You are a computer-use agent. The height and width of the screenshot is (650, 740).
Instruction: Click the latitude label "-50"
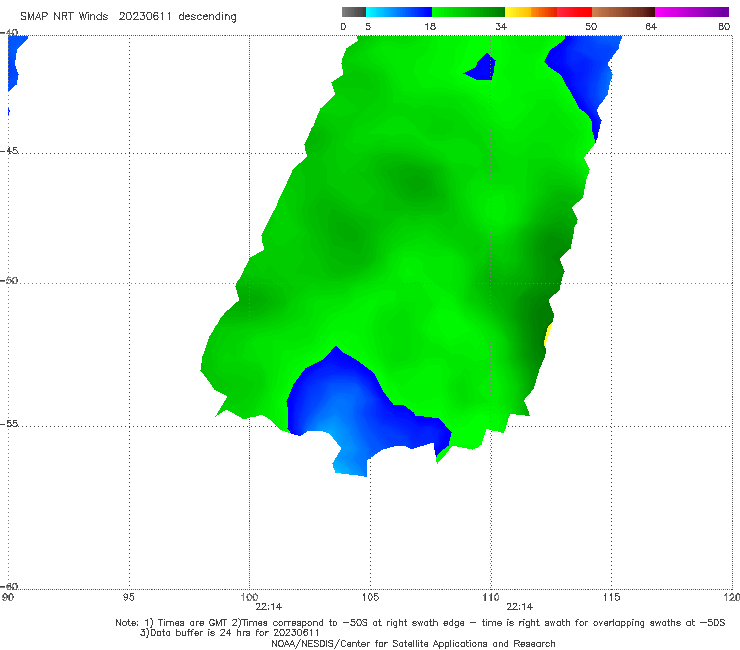point(9,280)
